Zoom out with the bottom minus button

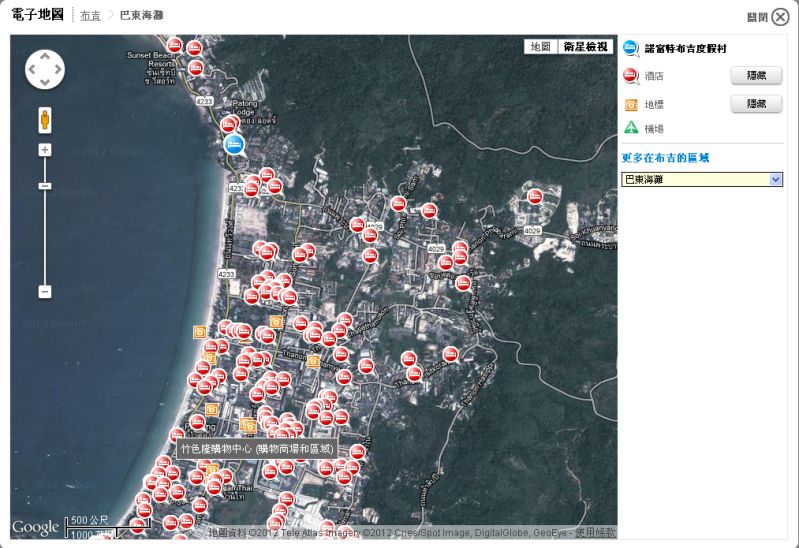(x=45, y=292)
